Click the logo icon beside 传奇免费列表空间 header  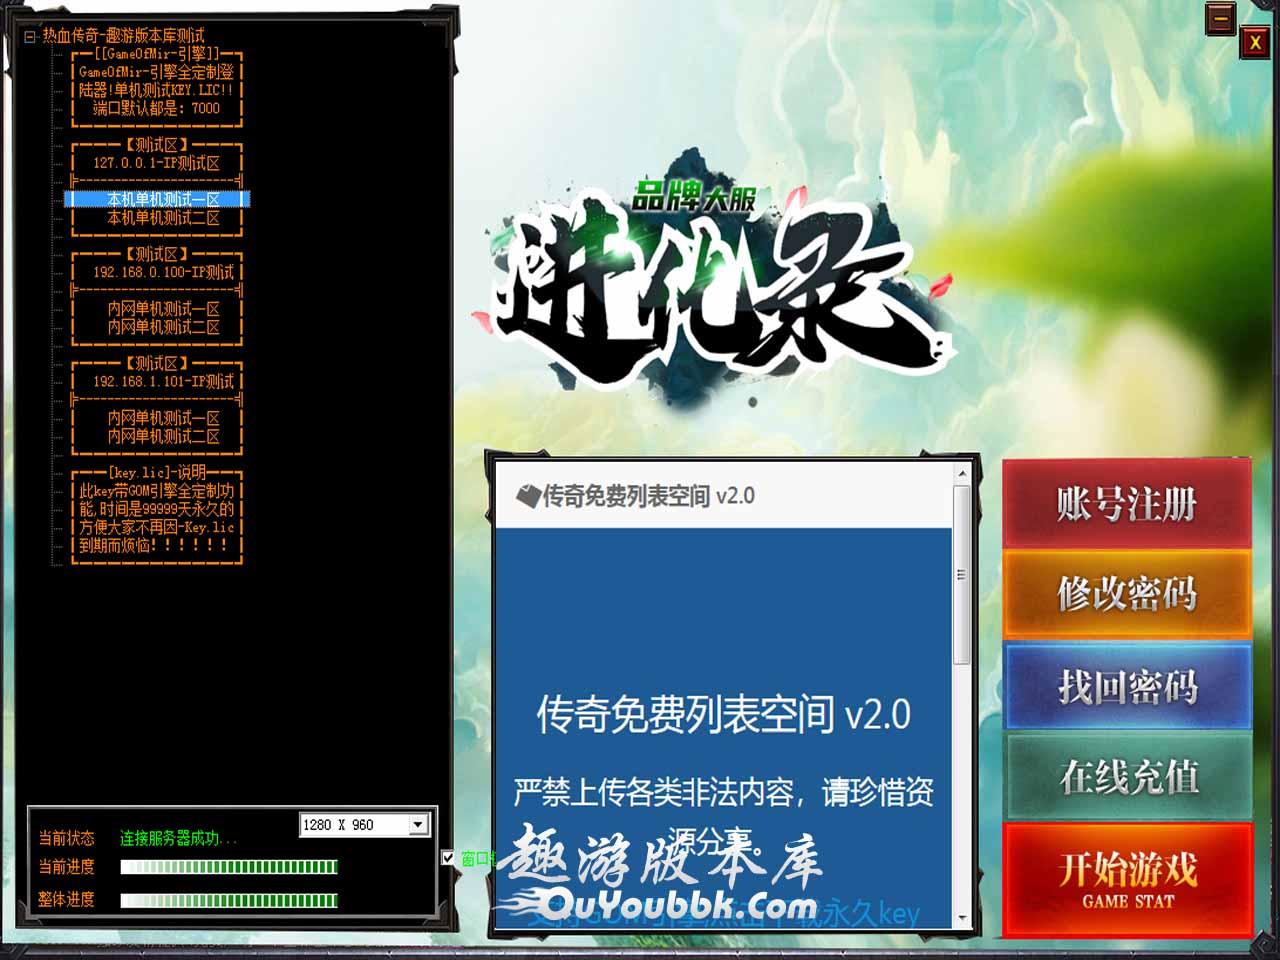point(527,495)
